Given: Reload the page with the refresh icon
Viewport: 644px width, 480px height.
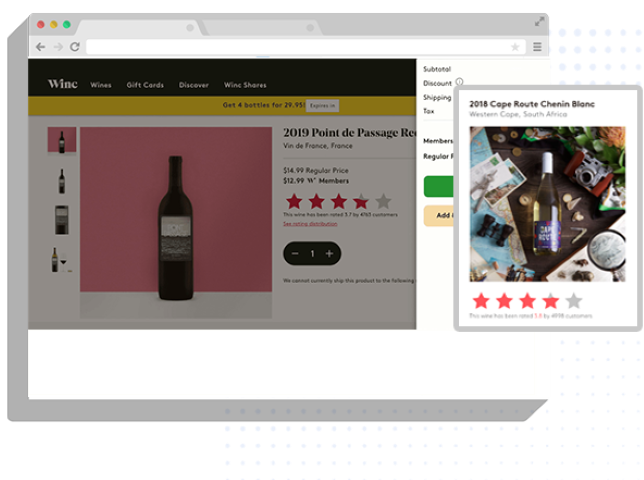Looking at the screenshot, I should click(x=75, y=47).
